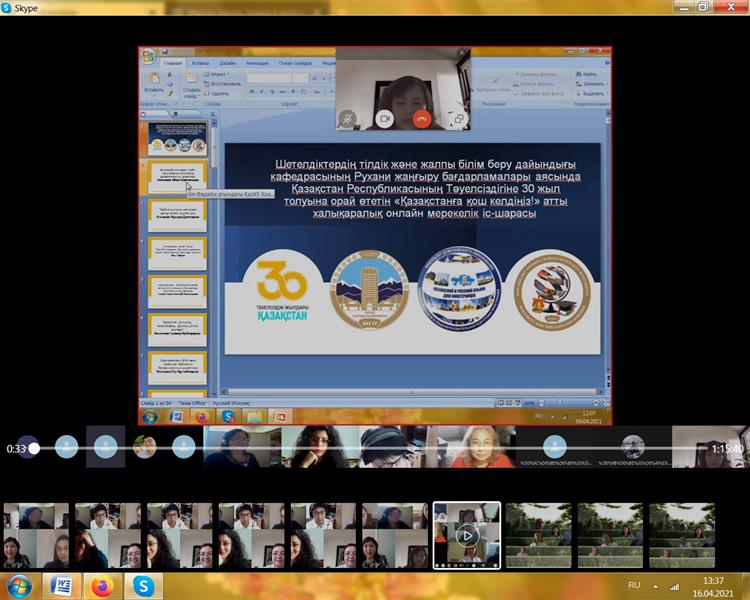The height and width of the screenshot is (600, 750).
Task: Switch to the Вставка ribbon tab
Action: tap(201, 63)
